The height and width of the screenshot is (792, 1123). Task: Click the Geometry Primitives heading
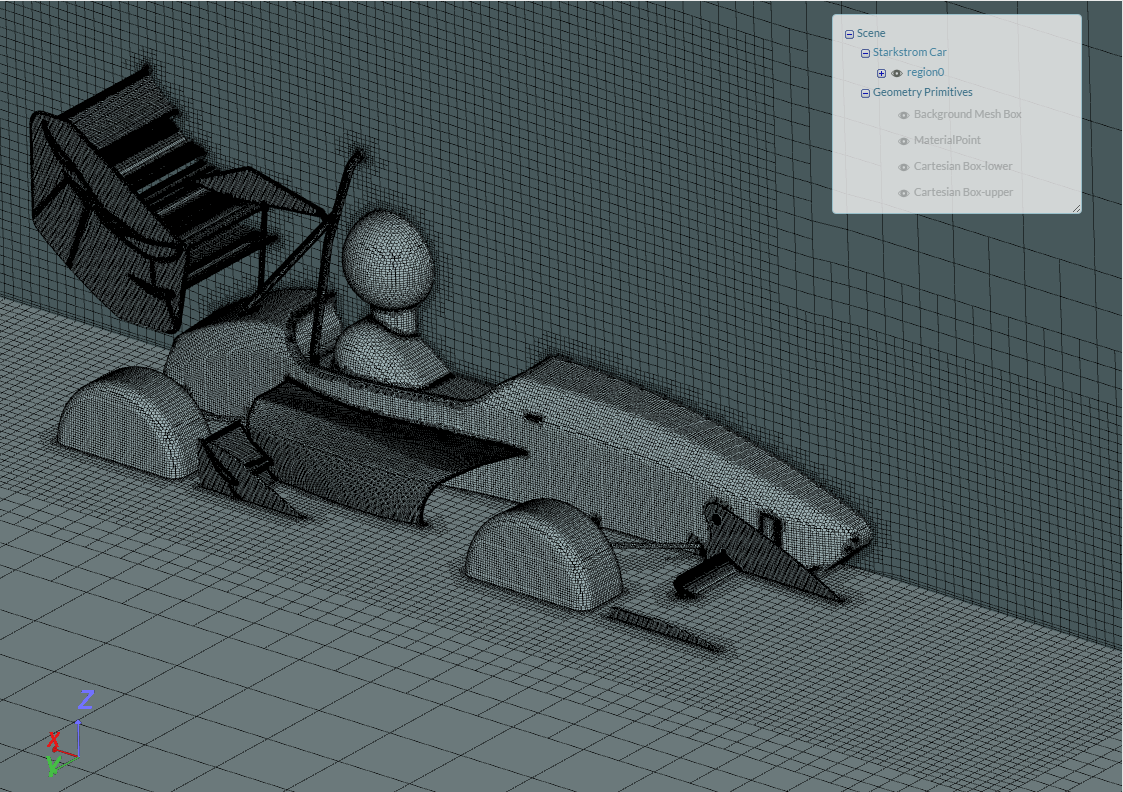click(923, 92)
